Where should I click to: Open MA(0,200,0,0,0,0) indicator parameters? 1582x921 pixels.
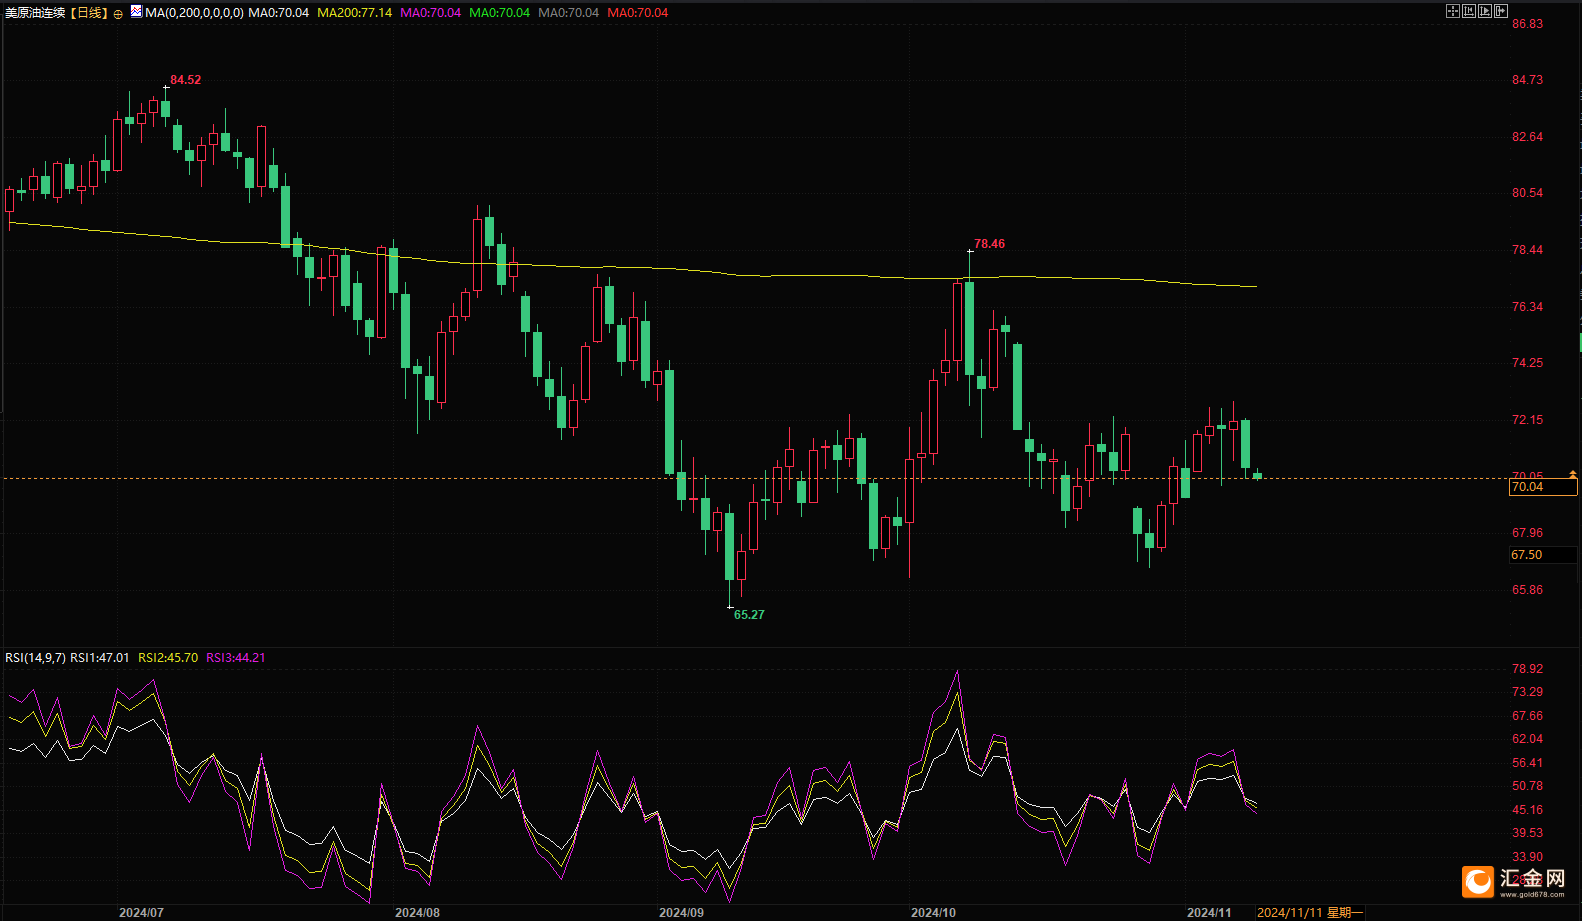tap(194, 13)
